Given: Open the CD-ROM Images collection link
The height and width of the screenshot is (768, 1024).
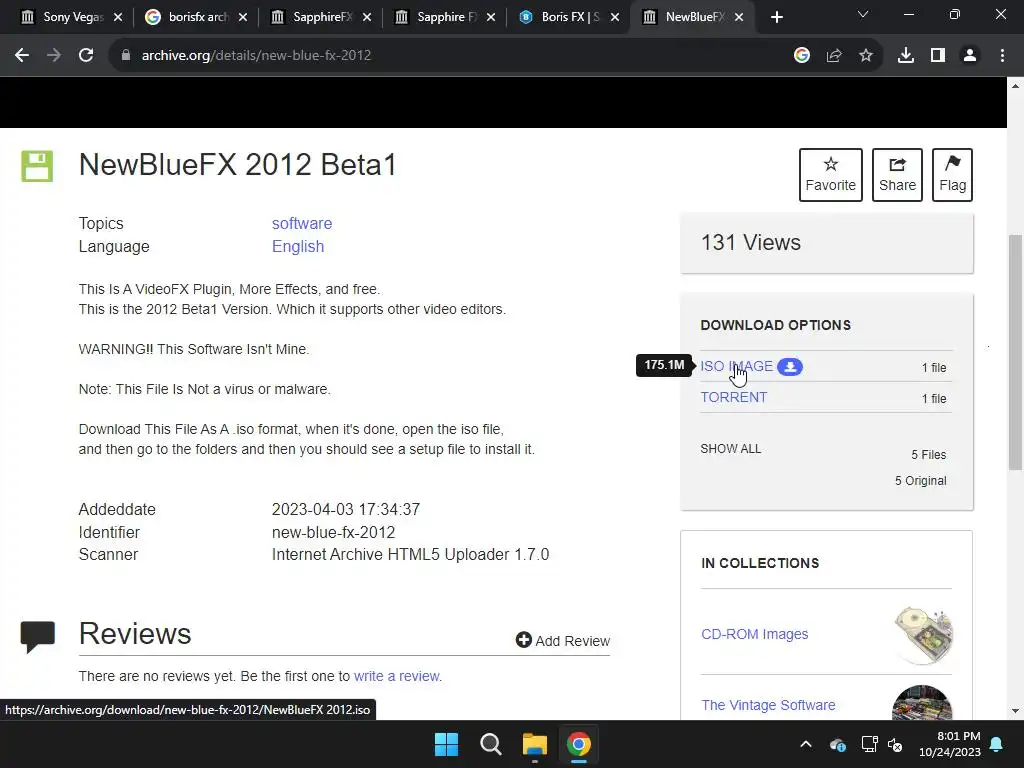Looking at the screenshot, I should (754, 634).
